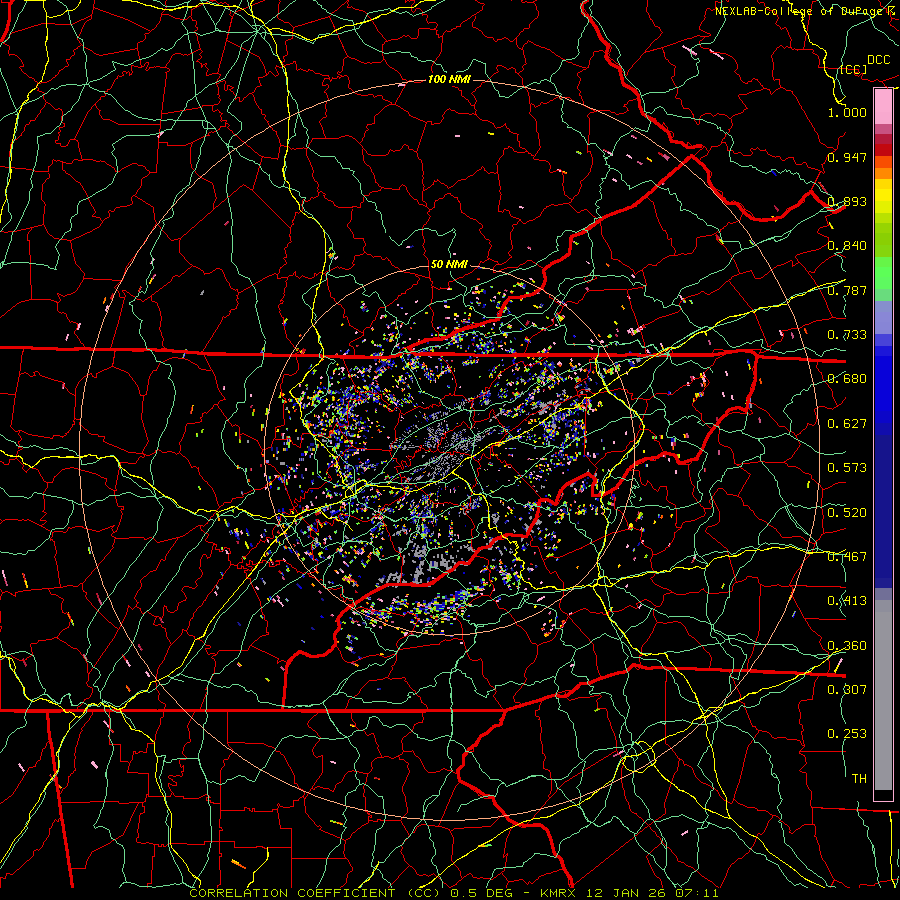Click the 0.467 scale value
Screen dimensions: 900x900
click(x=847, y=557)
